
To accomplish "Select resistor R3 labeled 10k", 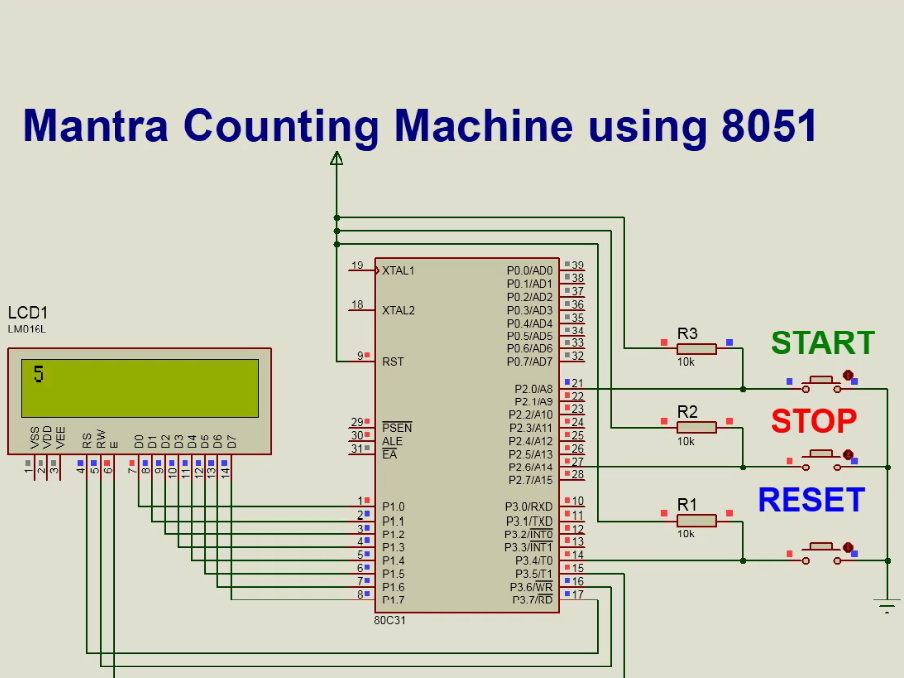I will click(697, 347).
